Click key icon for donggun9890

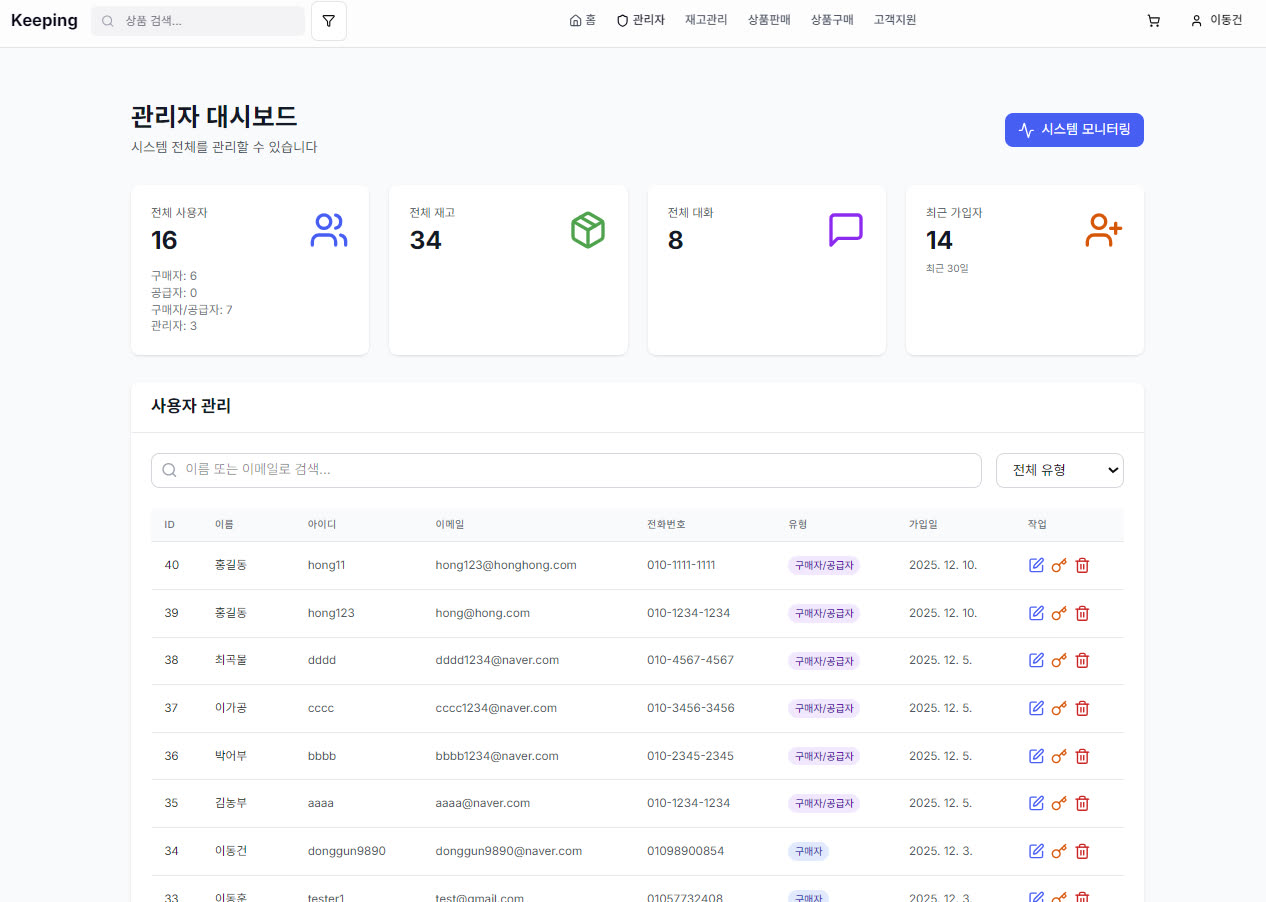pos(1059,851)
